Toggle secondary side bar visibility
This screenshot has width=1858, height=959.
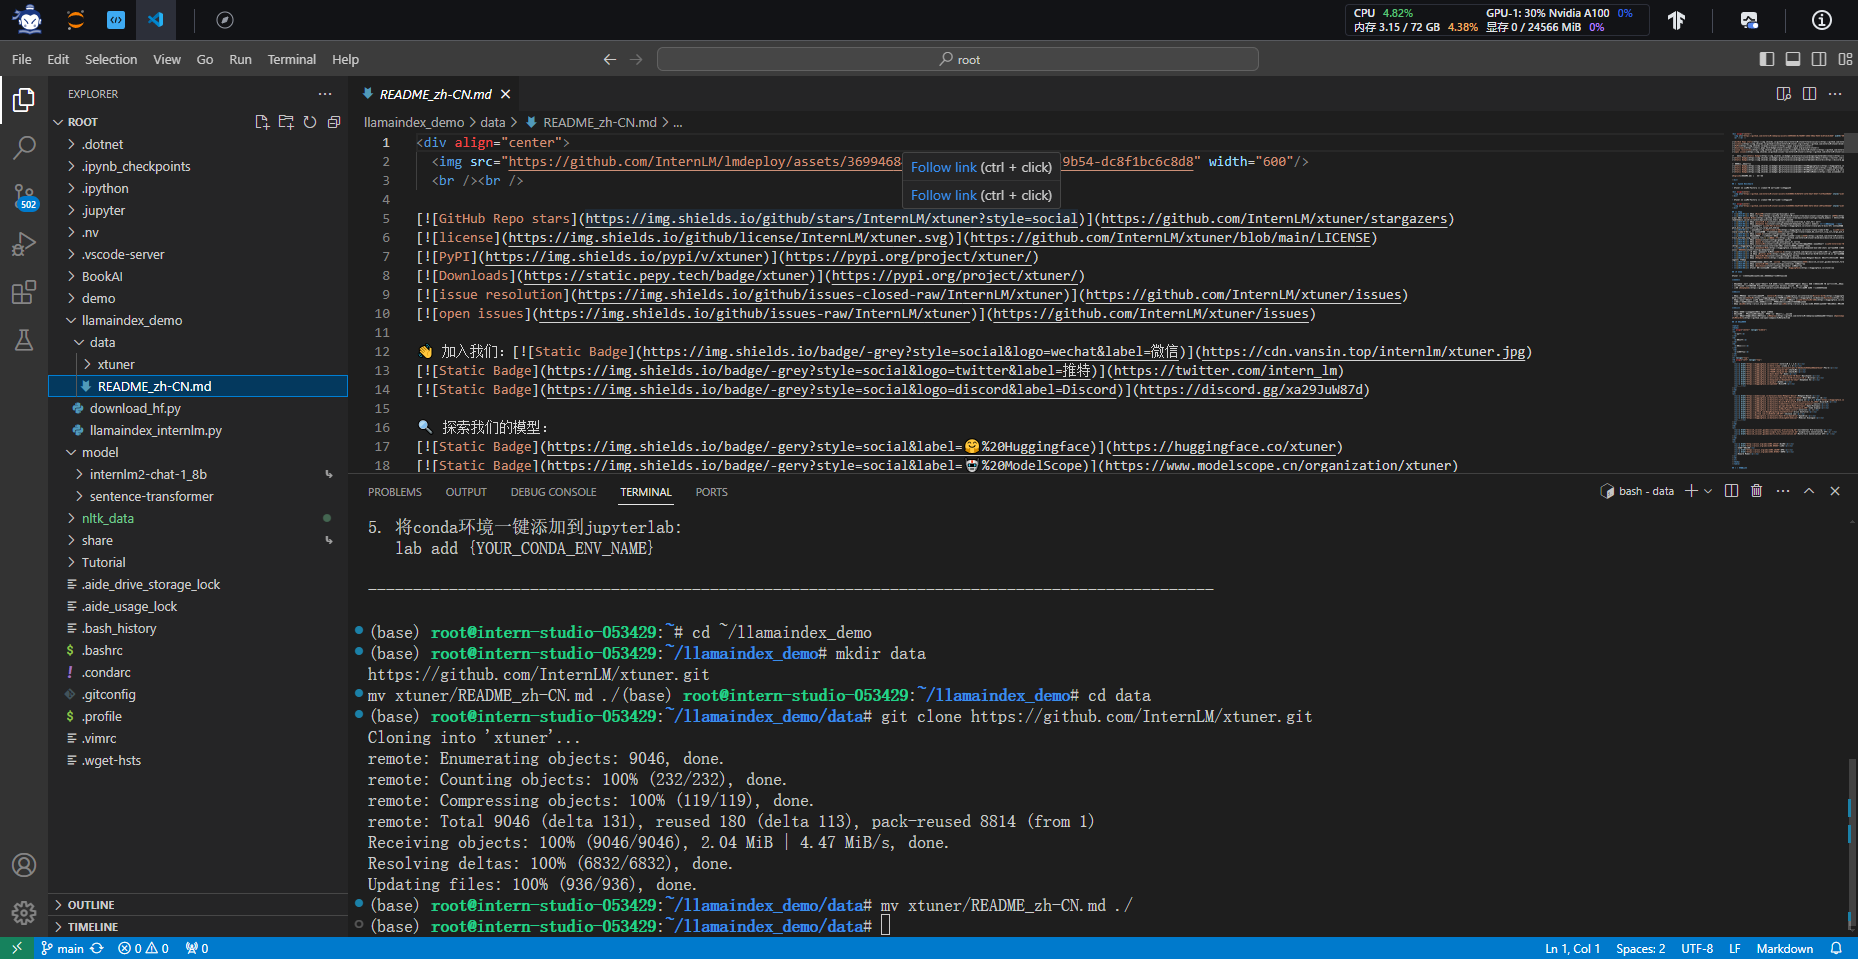pos(1819,60)
